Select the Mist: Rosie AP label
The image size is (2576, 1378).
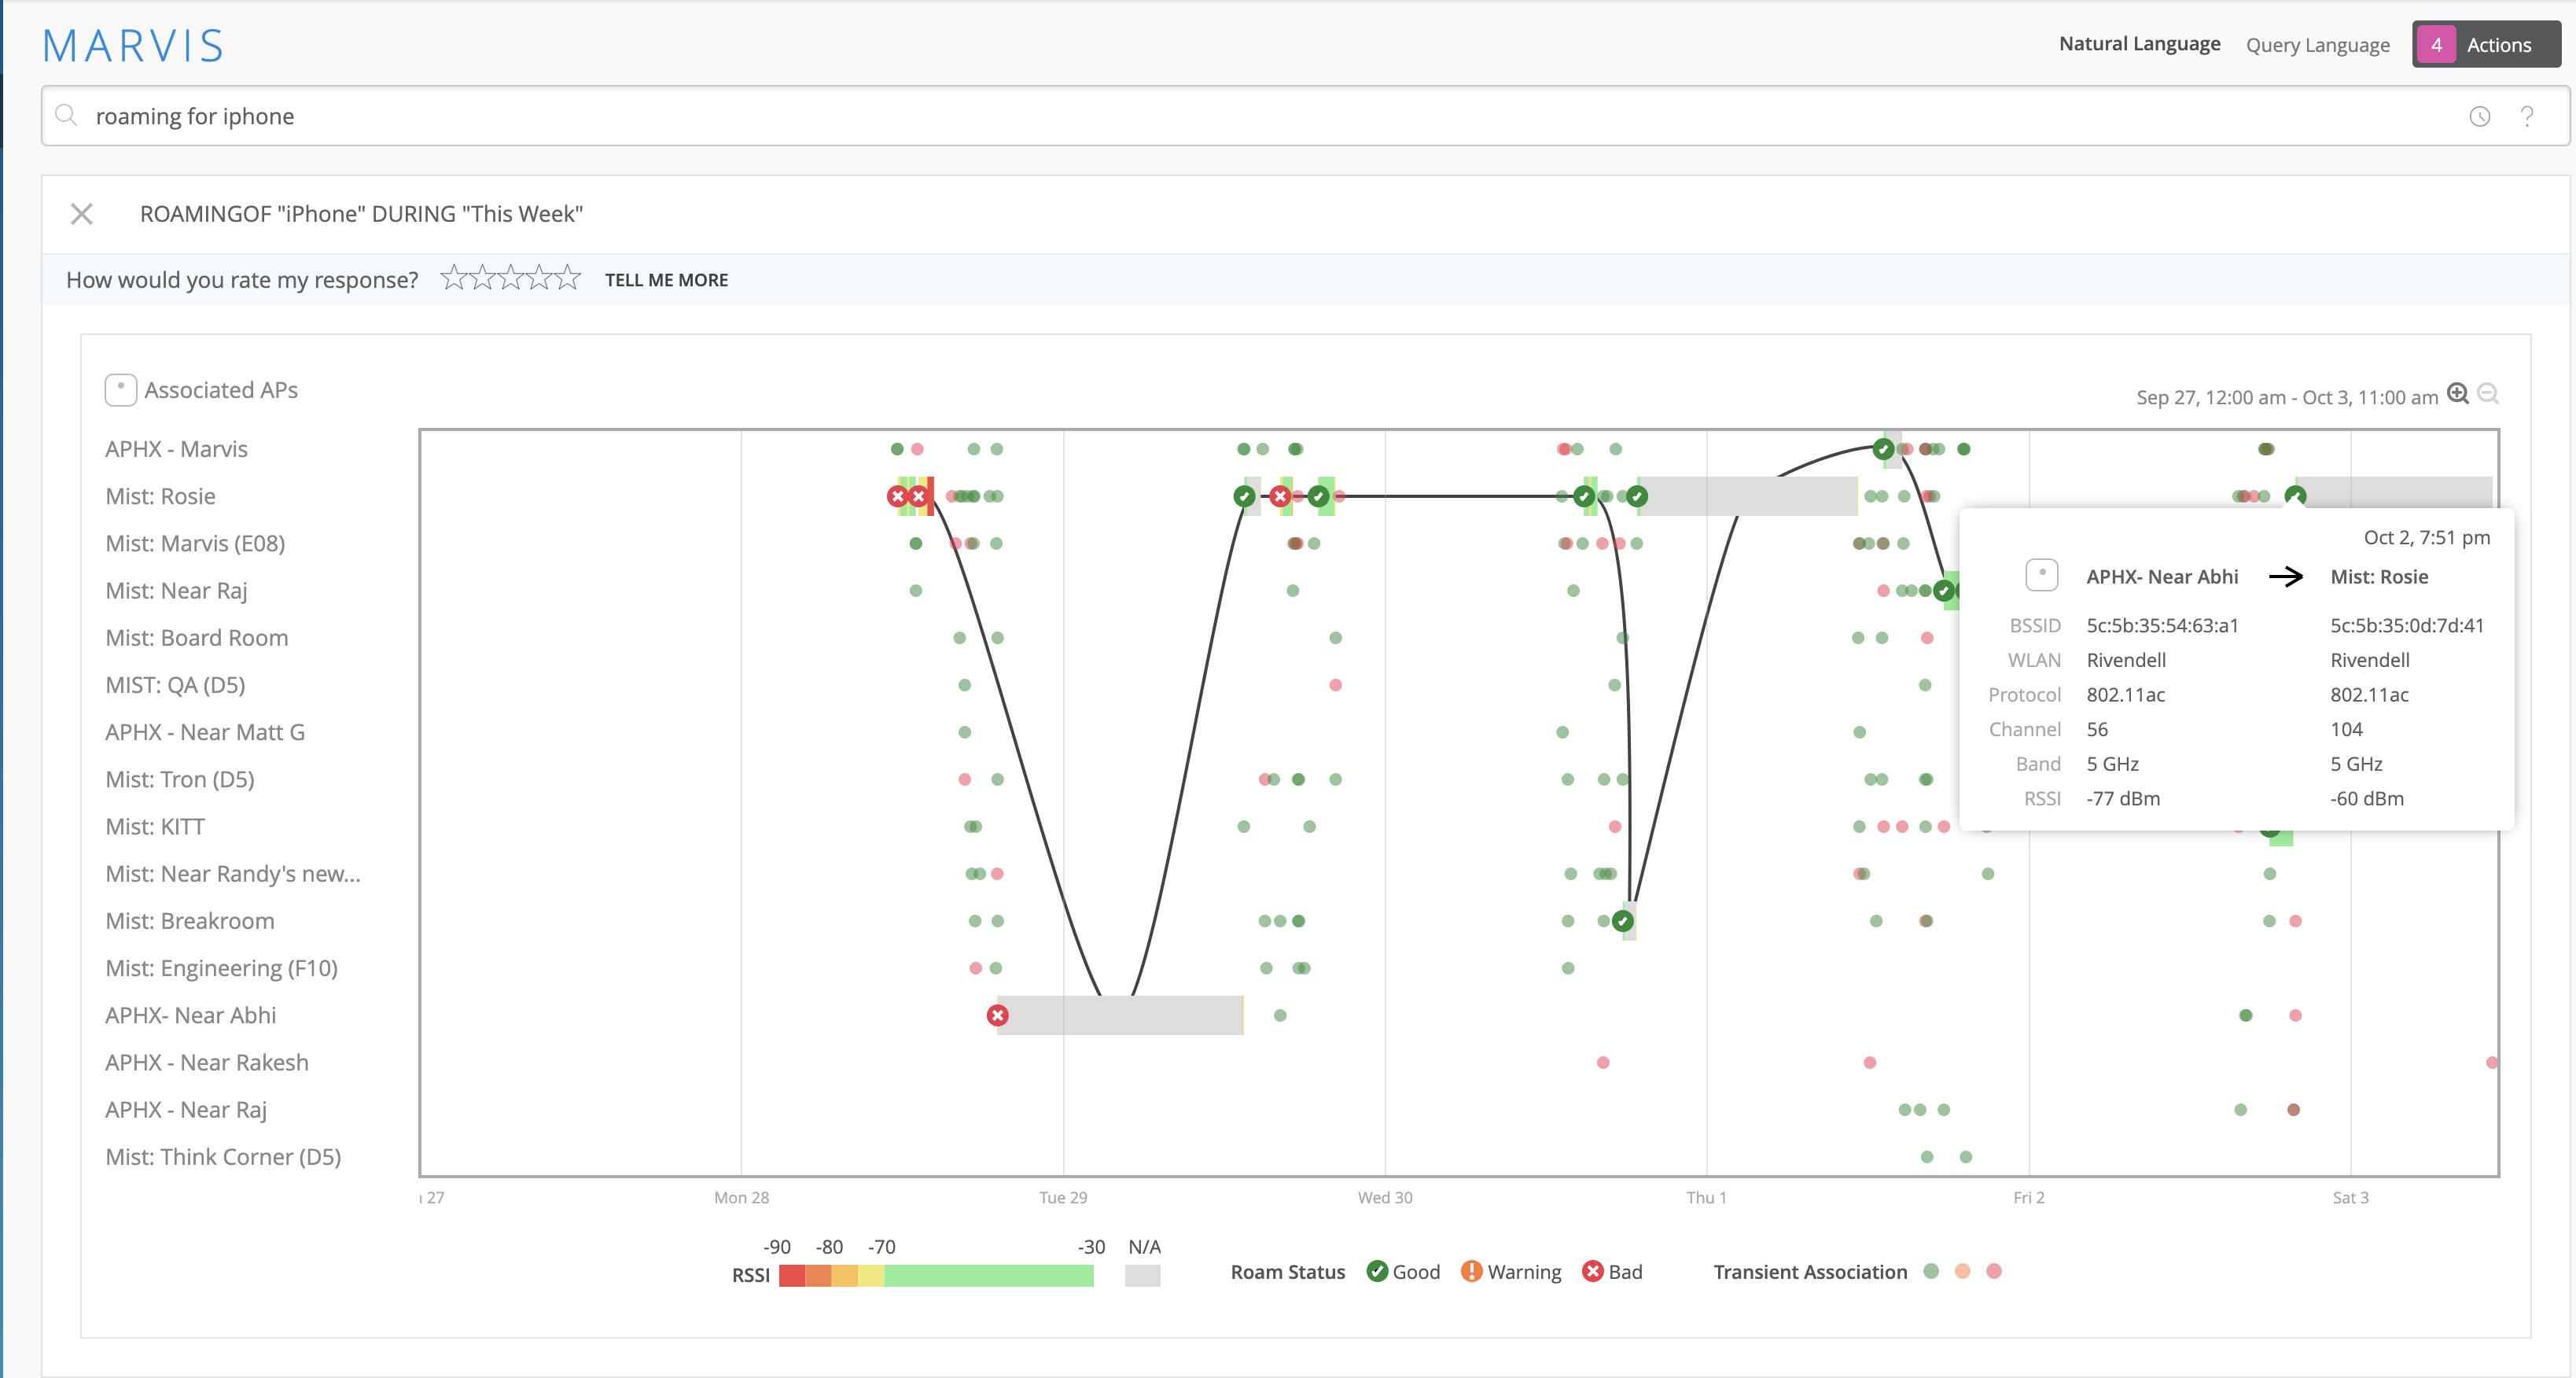click(160, 496)
